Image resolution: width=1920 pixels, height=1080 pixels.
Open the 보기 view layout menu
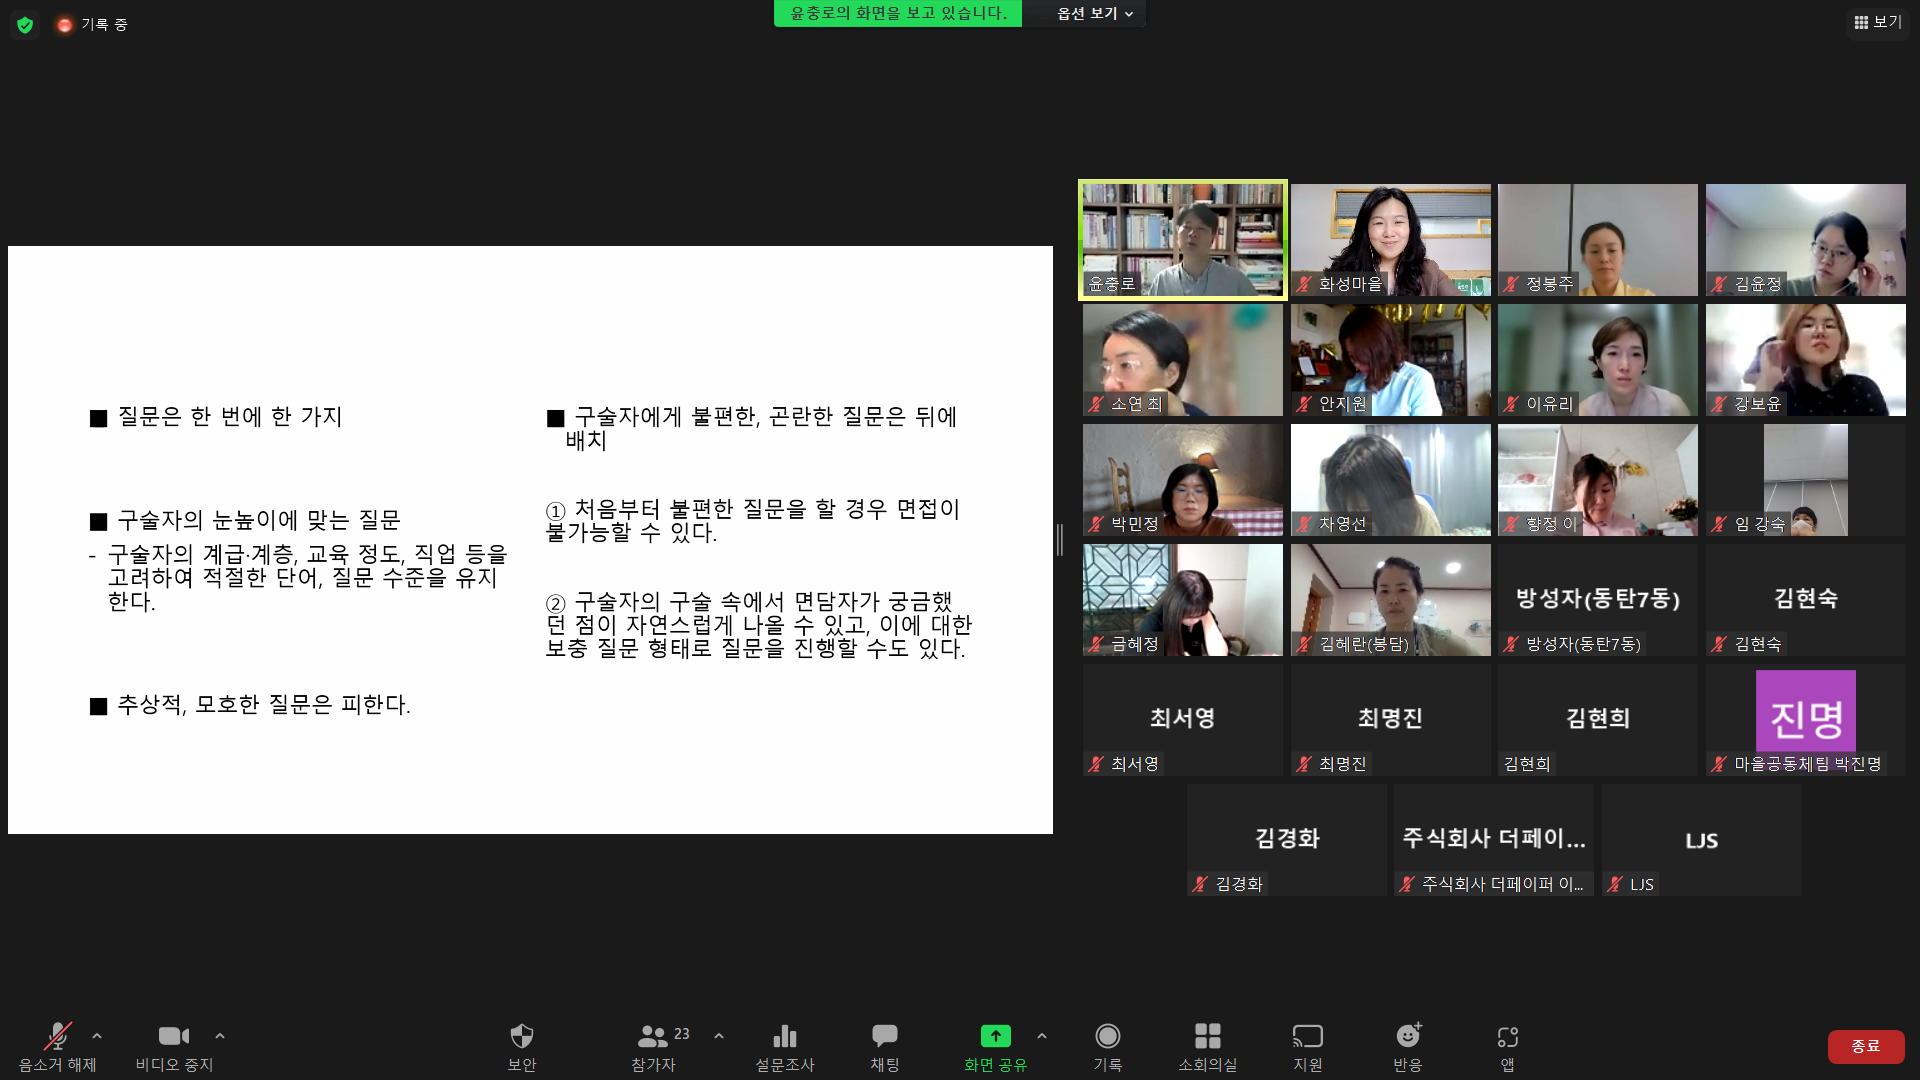click(x=1878, y=22)
